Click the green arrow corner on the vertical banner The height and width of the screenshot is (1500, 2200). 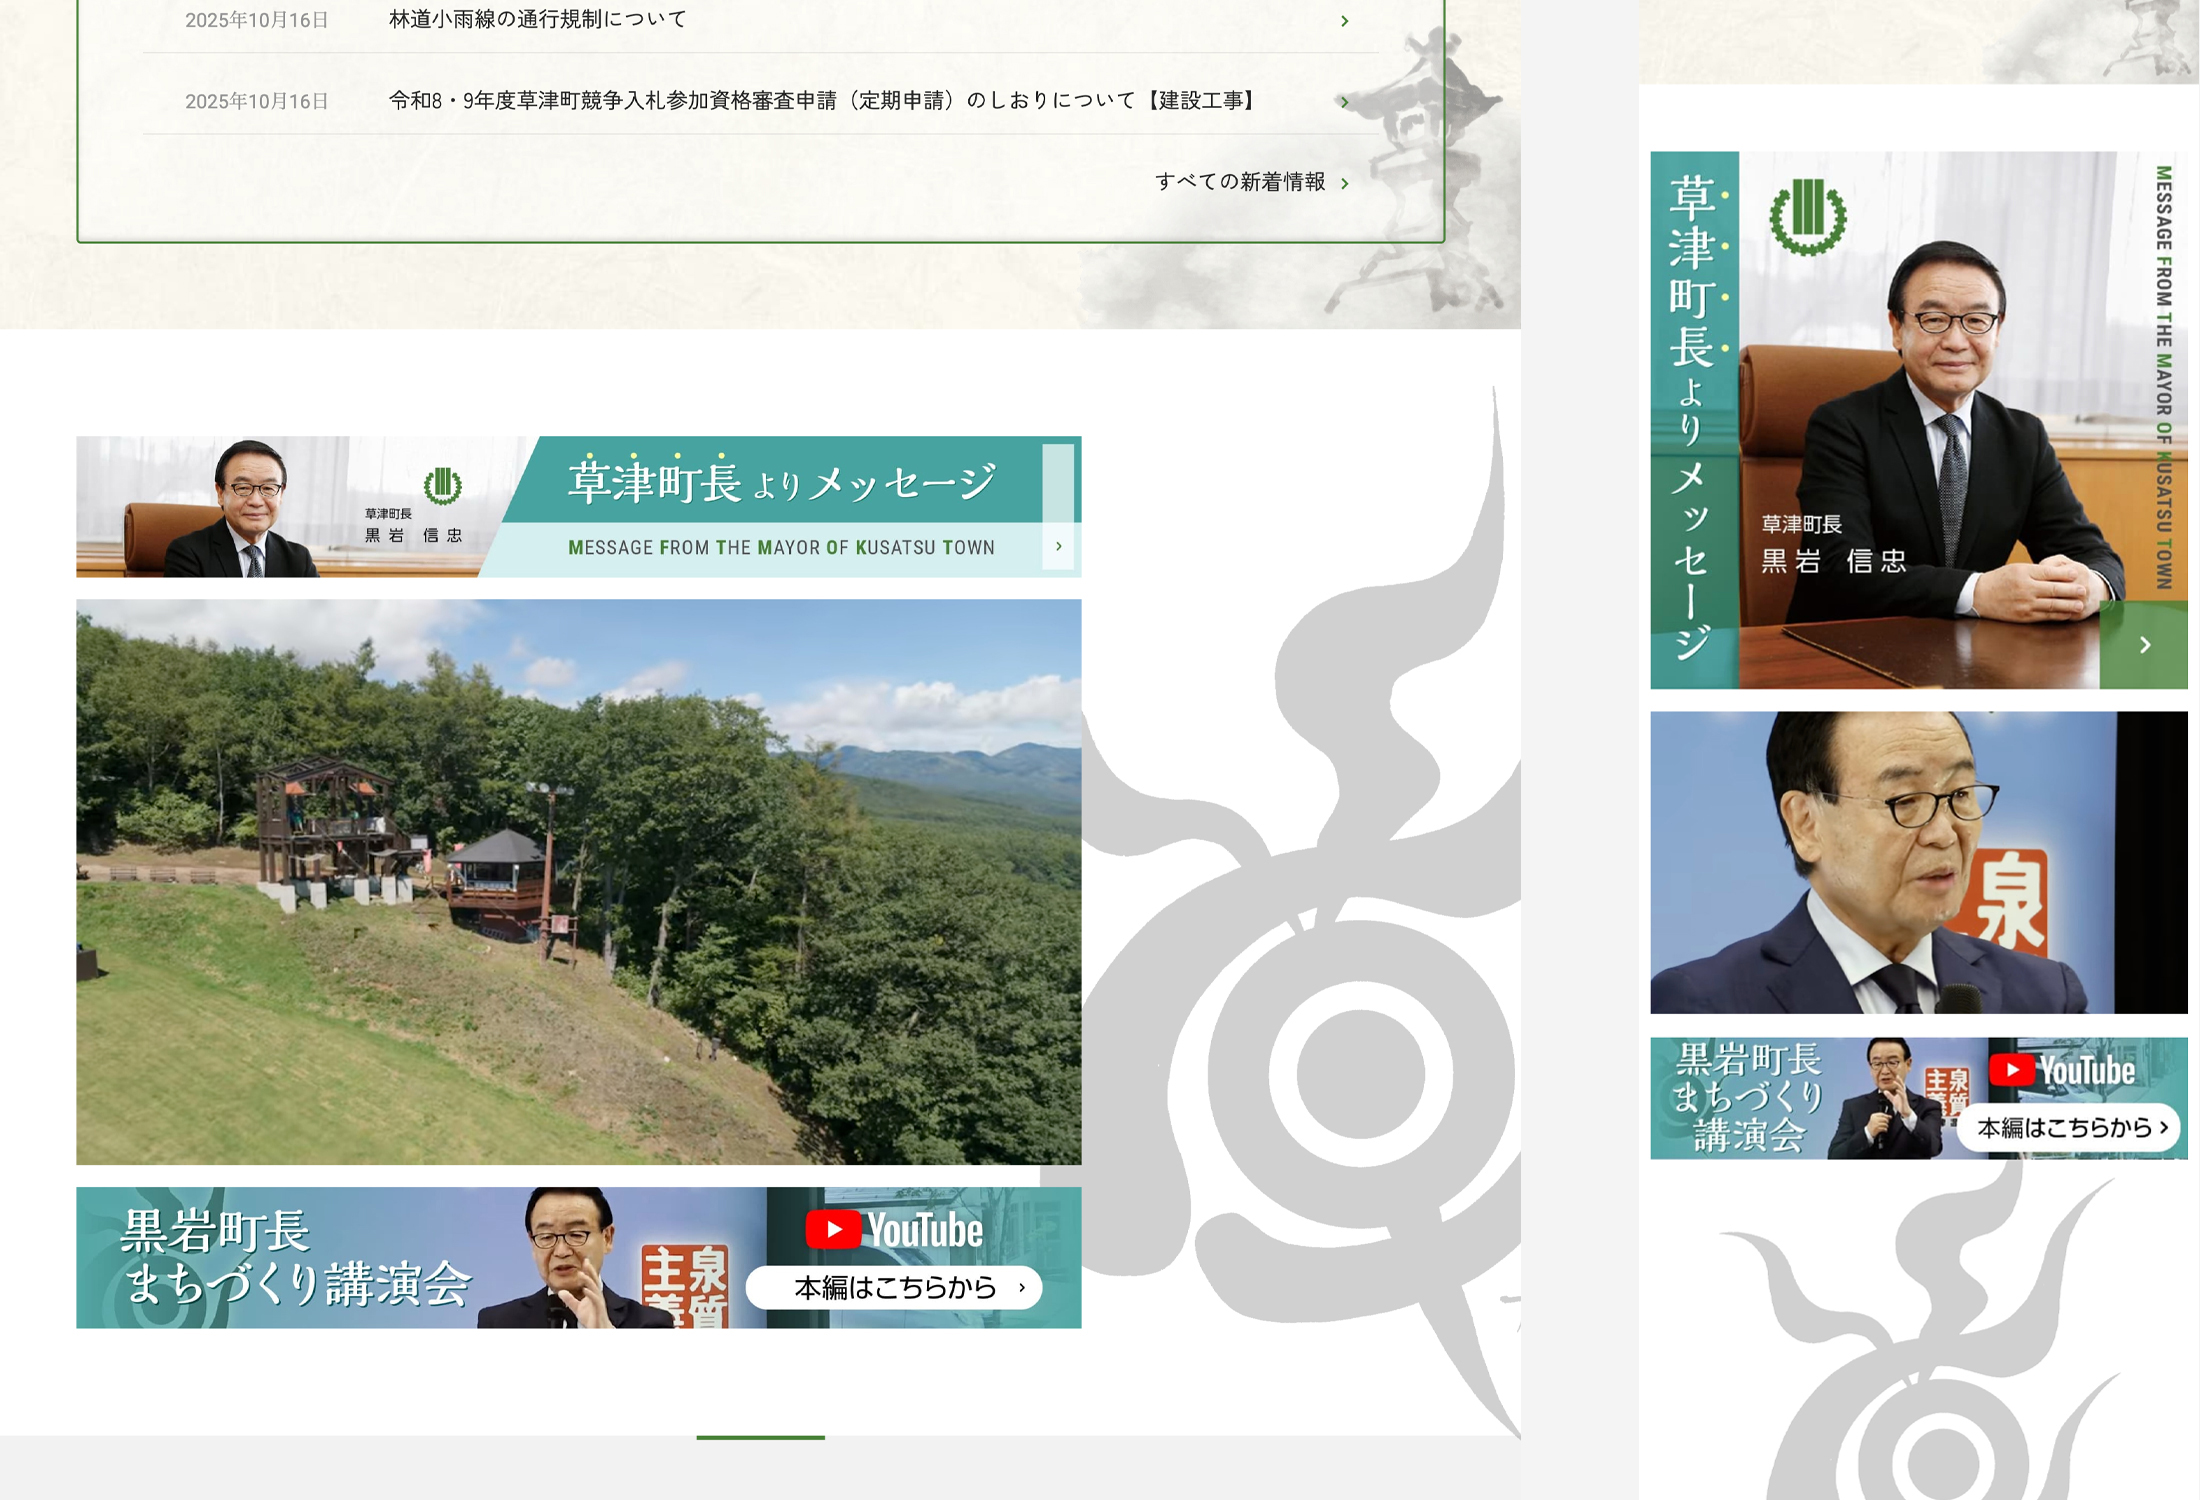[2144, 646]
